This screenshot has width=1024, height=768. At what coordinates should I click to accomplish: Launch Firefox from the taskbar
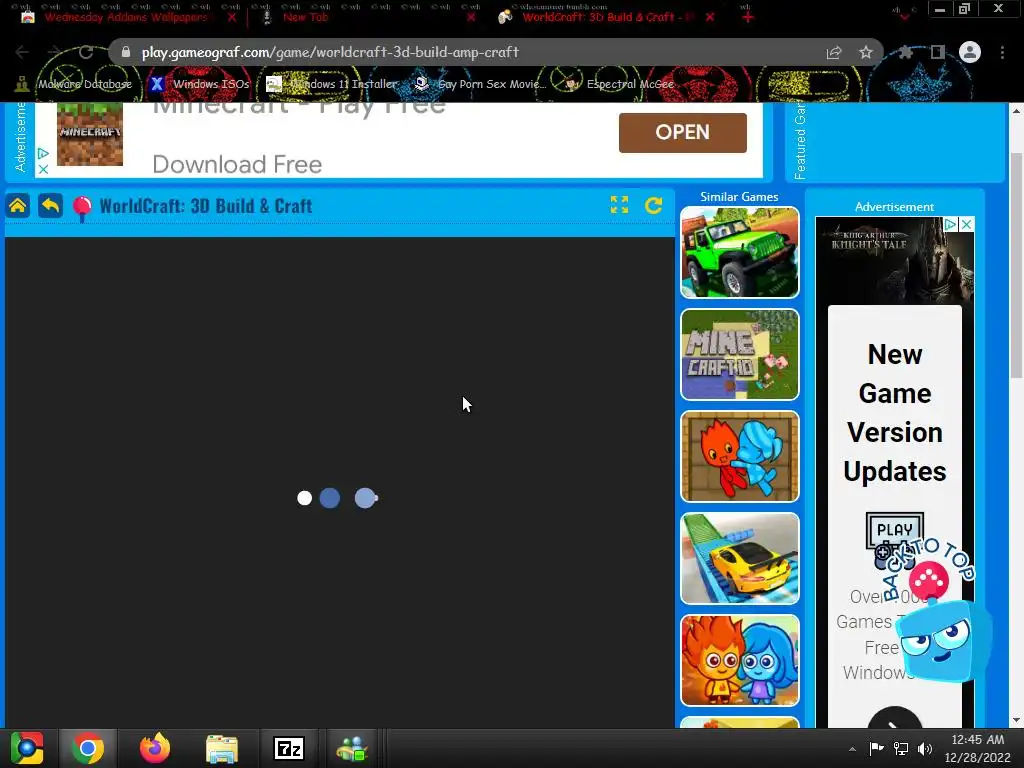pos(155,748)
